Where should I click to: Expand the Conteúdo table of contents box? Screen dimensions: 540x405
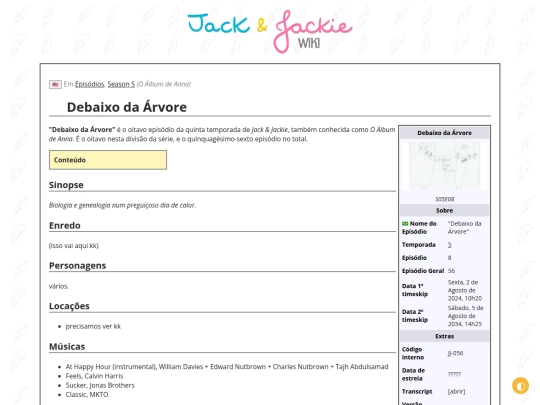click(108, 160)
